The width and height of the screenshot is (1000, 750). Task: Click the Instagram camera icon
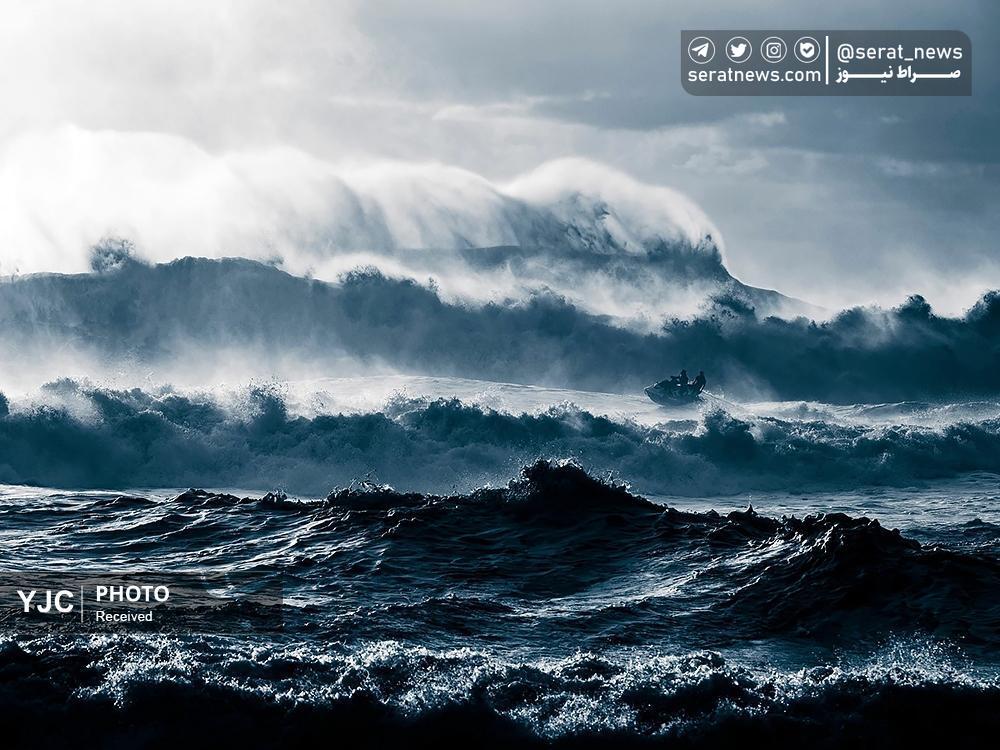click(773, 50)
